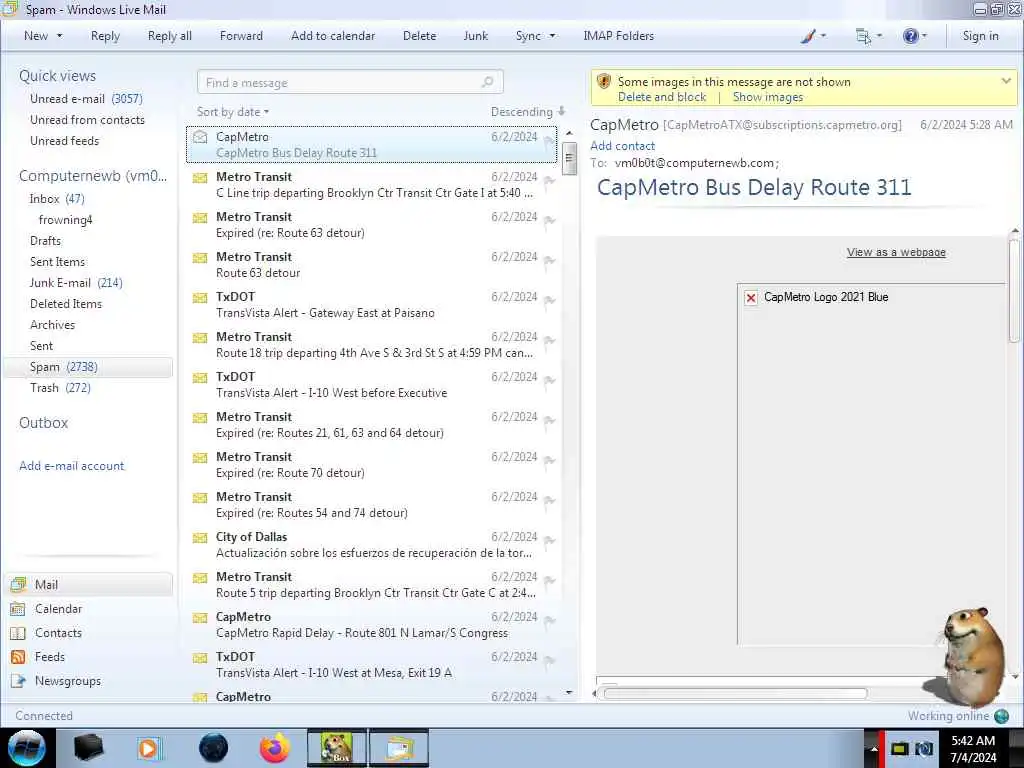Viewport: 1024px width, 768px height.
Task: Open Feeds view icon
Action: (x=18, y=657)
